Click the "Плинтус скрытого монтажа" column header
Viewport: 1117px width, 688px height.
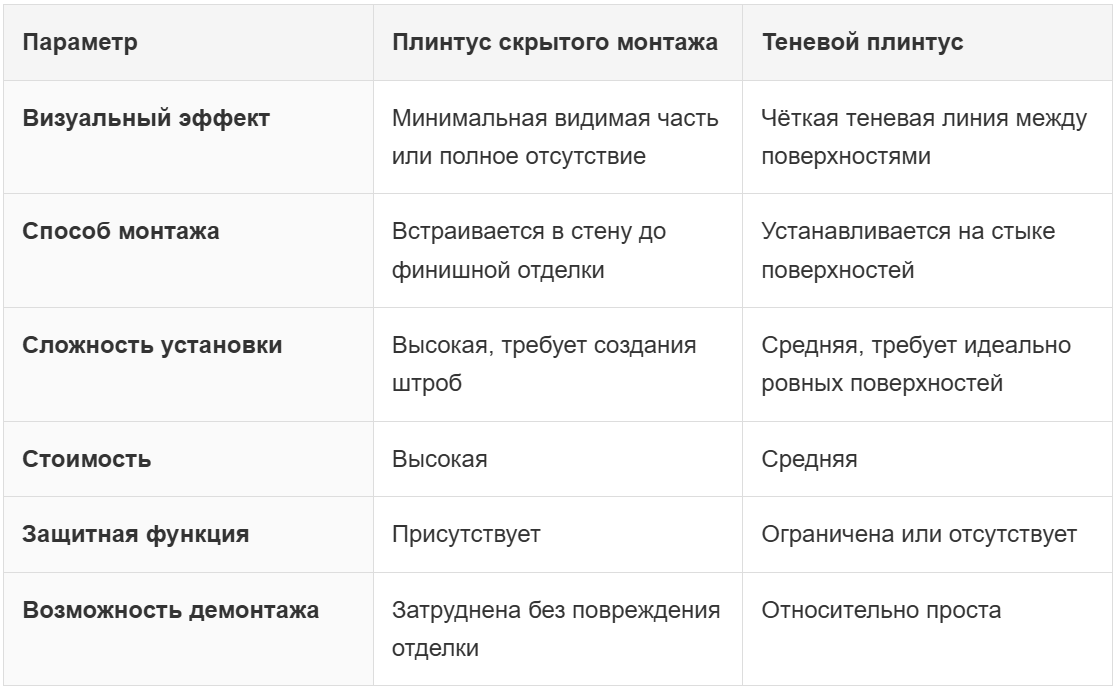pyautogui.click(x=555, y=43)
